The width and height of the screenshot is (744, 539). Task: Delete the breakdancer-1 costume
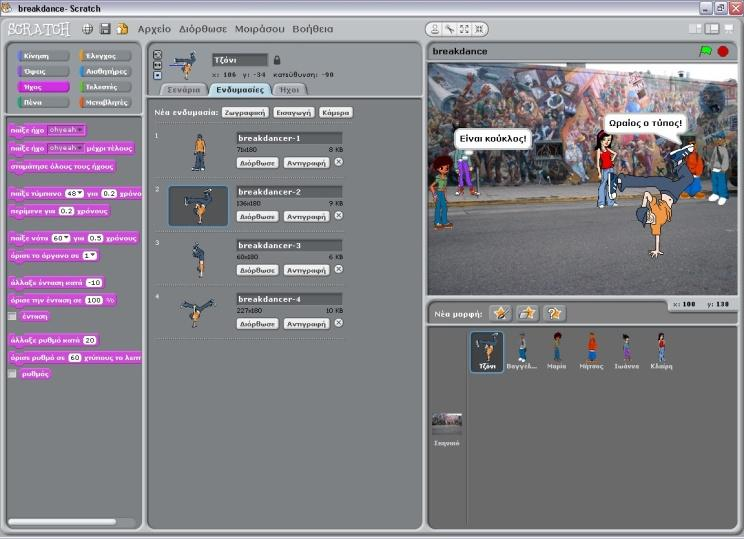pos(338,162)
